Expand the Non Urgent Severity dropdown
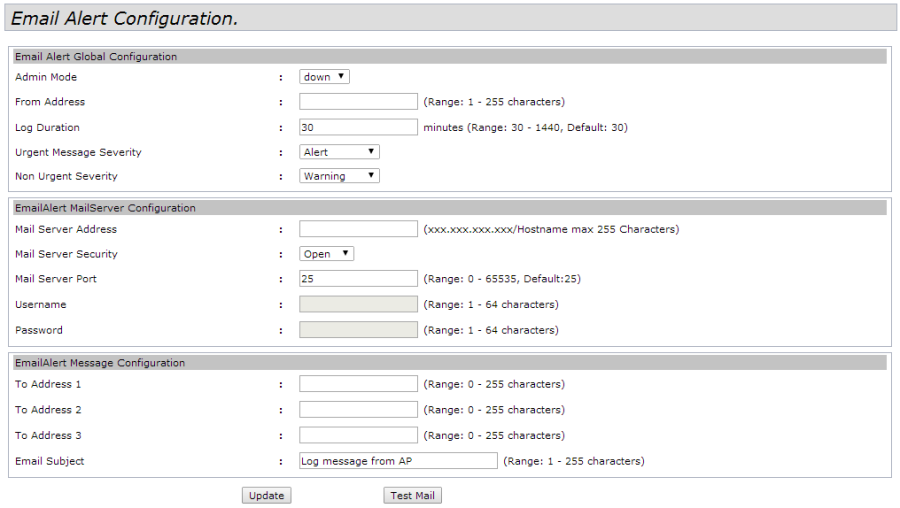 point(339,176)
